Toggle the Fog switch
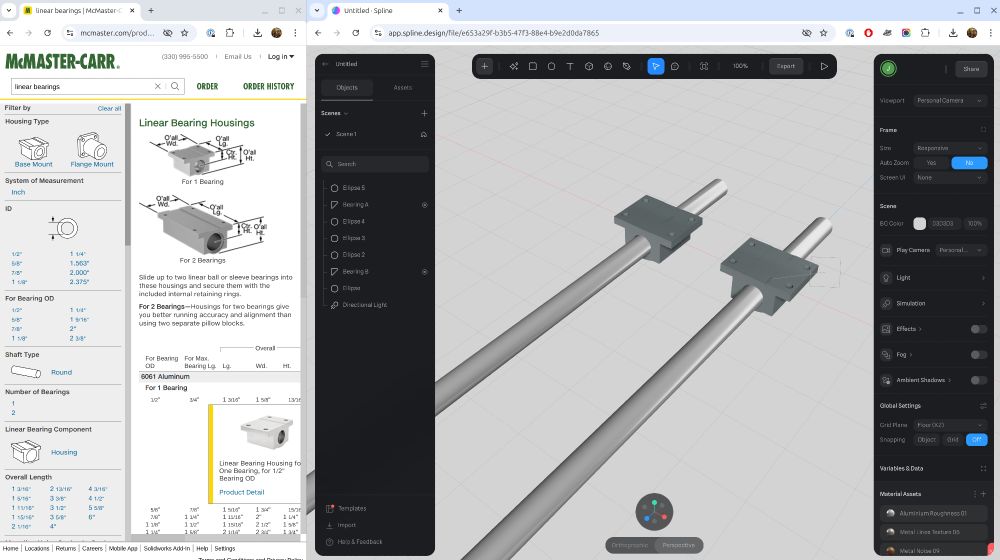The width and height of the screenshot is (1000, 560). click(978, 355)
